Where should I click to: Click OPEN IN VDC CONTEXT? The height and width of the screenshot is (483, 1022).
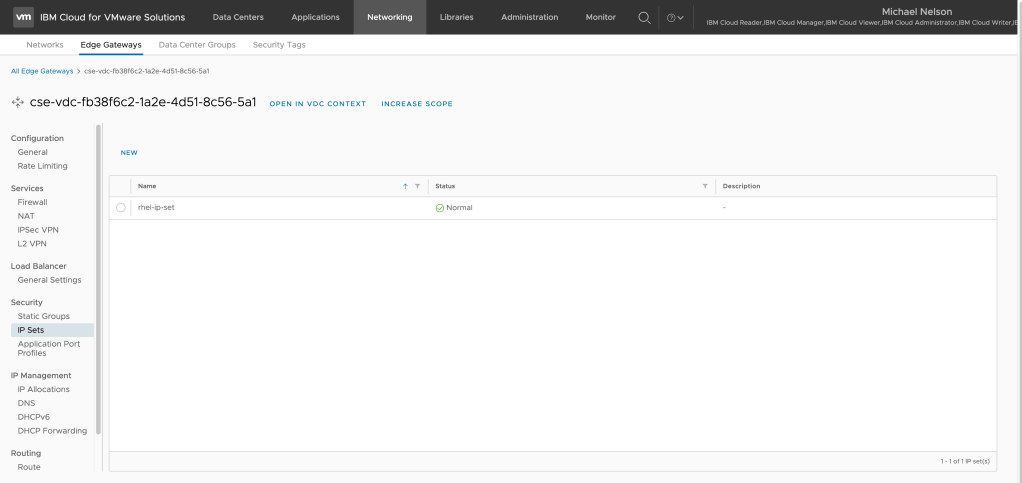[318, 104]
